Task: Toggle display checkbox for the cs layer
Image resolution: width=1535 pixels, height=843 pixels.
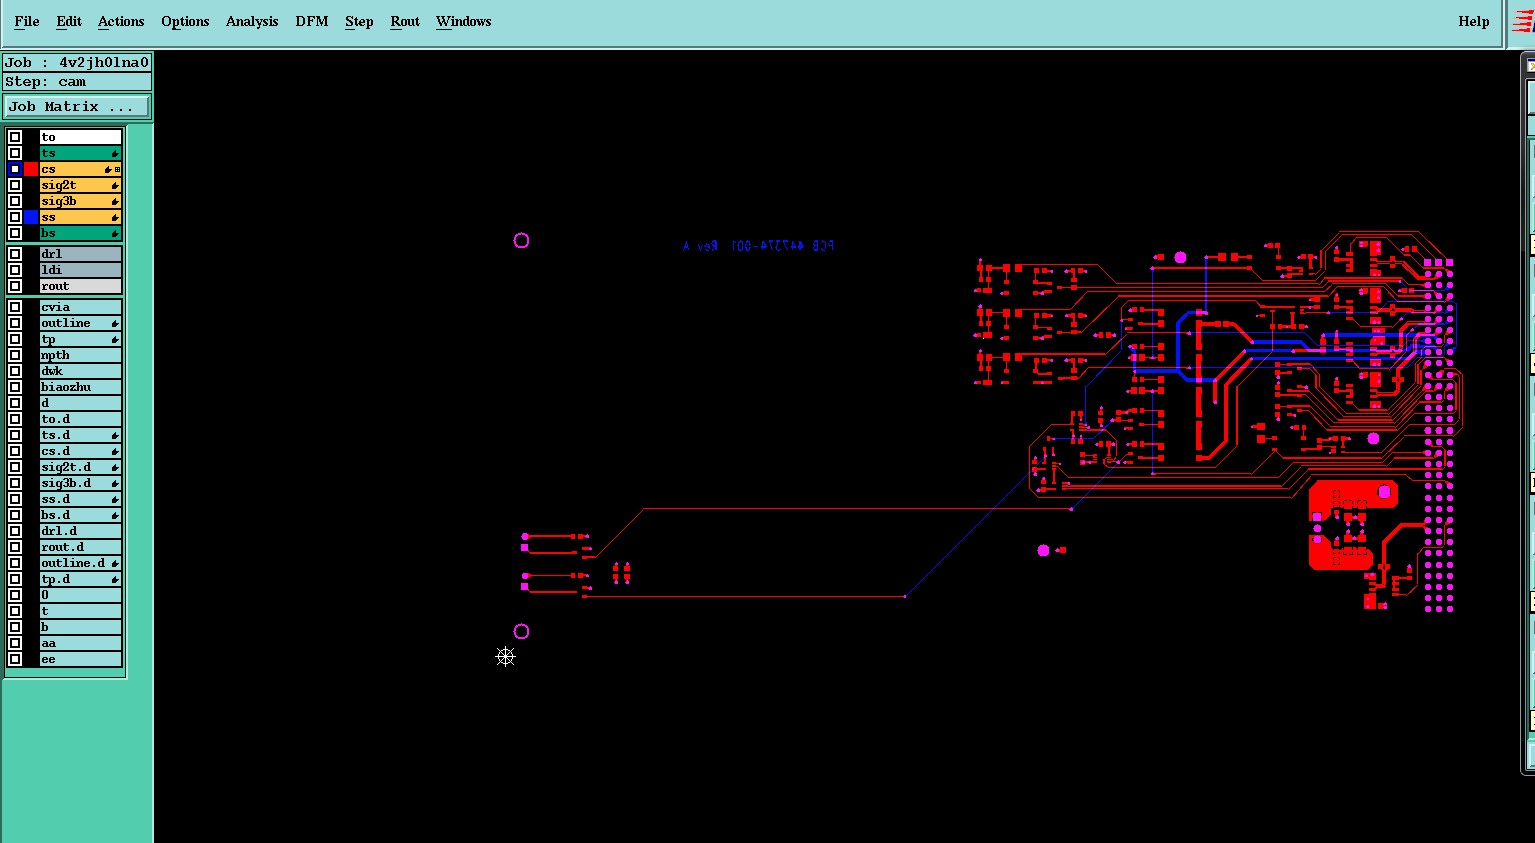Action: click(15, 169)
